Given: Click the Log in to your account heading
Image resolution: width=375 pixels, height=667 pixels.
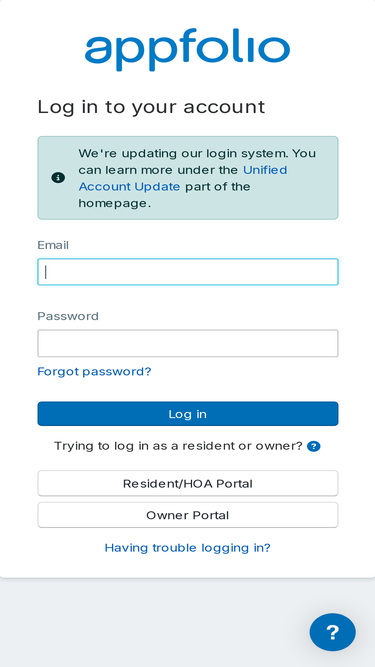Looking at the screenshot, I should (x=151, y=107).
